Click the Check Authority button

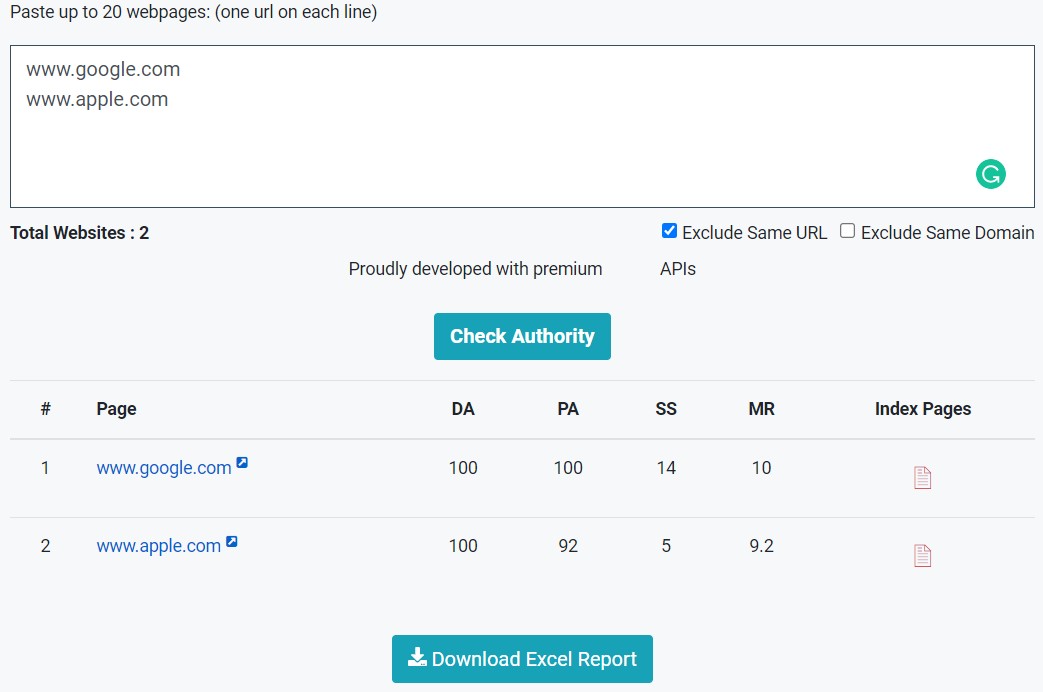pyautogui.click(x=522, y=337)
